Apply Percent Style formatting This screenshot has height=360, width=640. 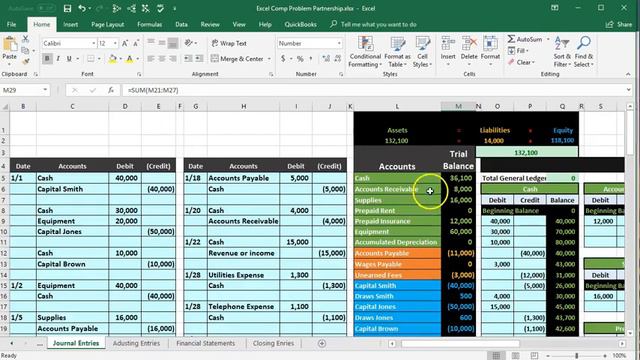[300, 59]
